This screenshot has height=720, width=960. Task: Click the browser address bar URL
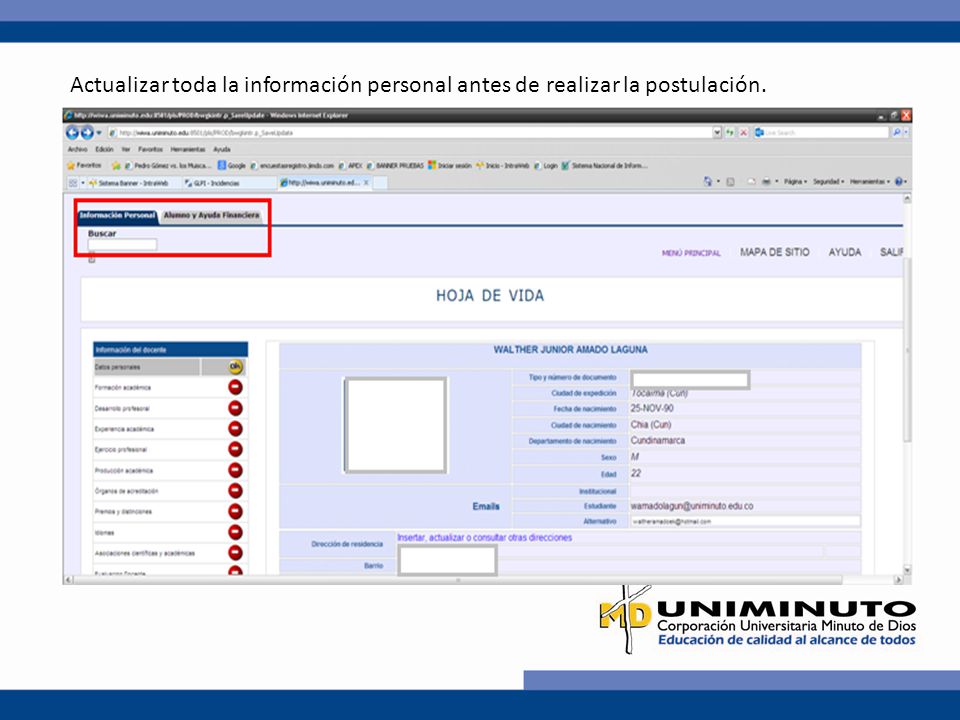(410, 133)
